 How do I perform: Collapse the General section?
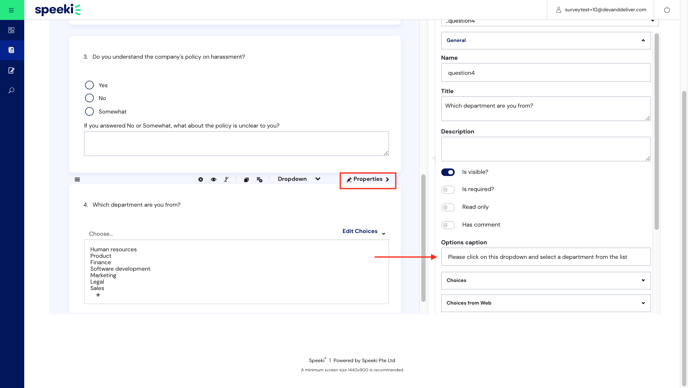click(545, 40)
